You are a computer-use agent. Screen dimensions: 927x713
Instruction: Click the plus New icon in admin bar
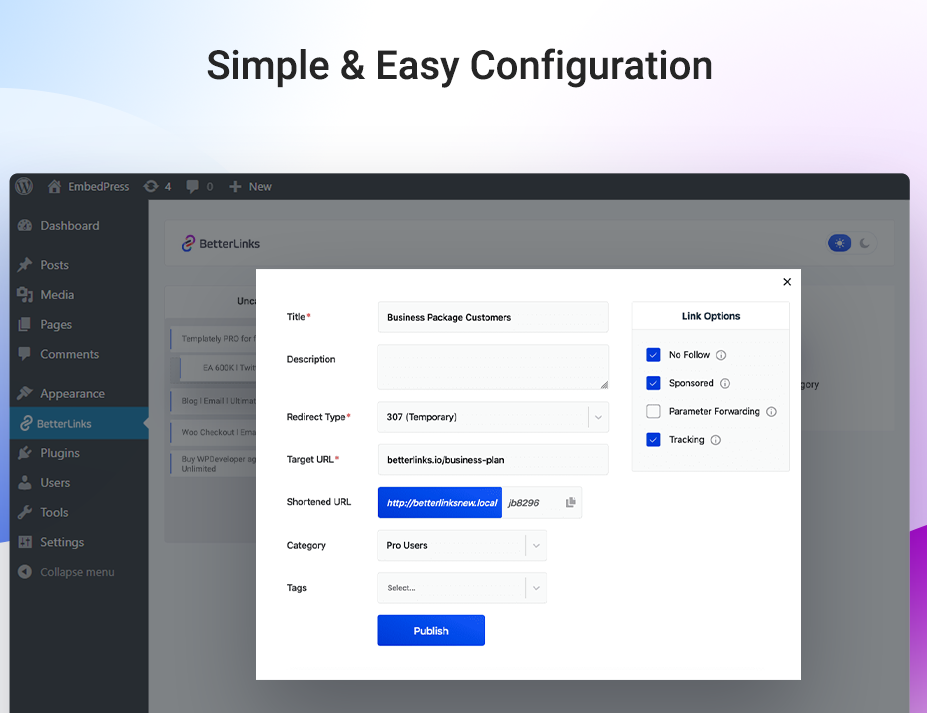(x=235, y=187)
